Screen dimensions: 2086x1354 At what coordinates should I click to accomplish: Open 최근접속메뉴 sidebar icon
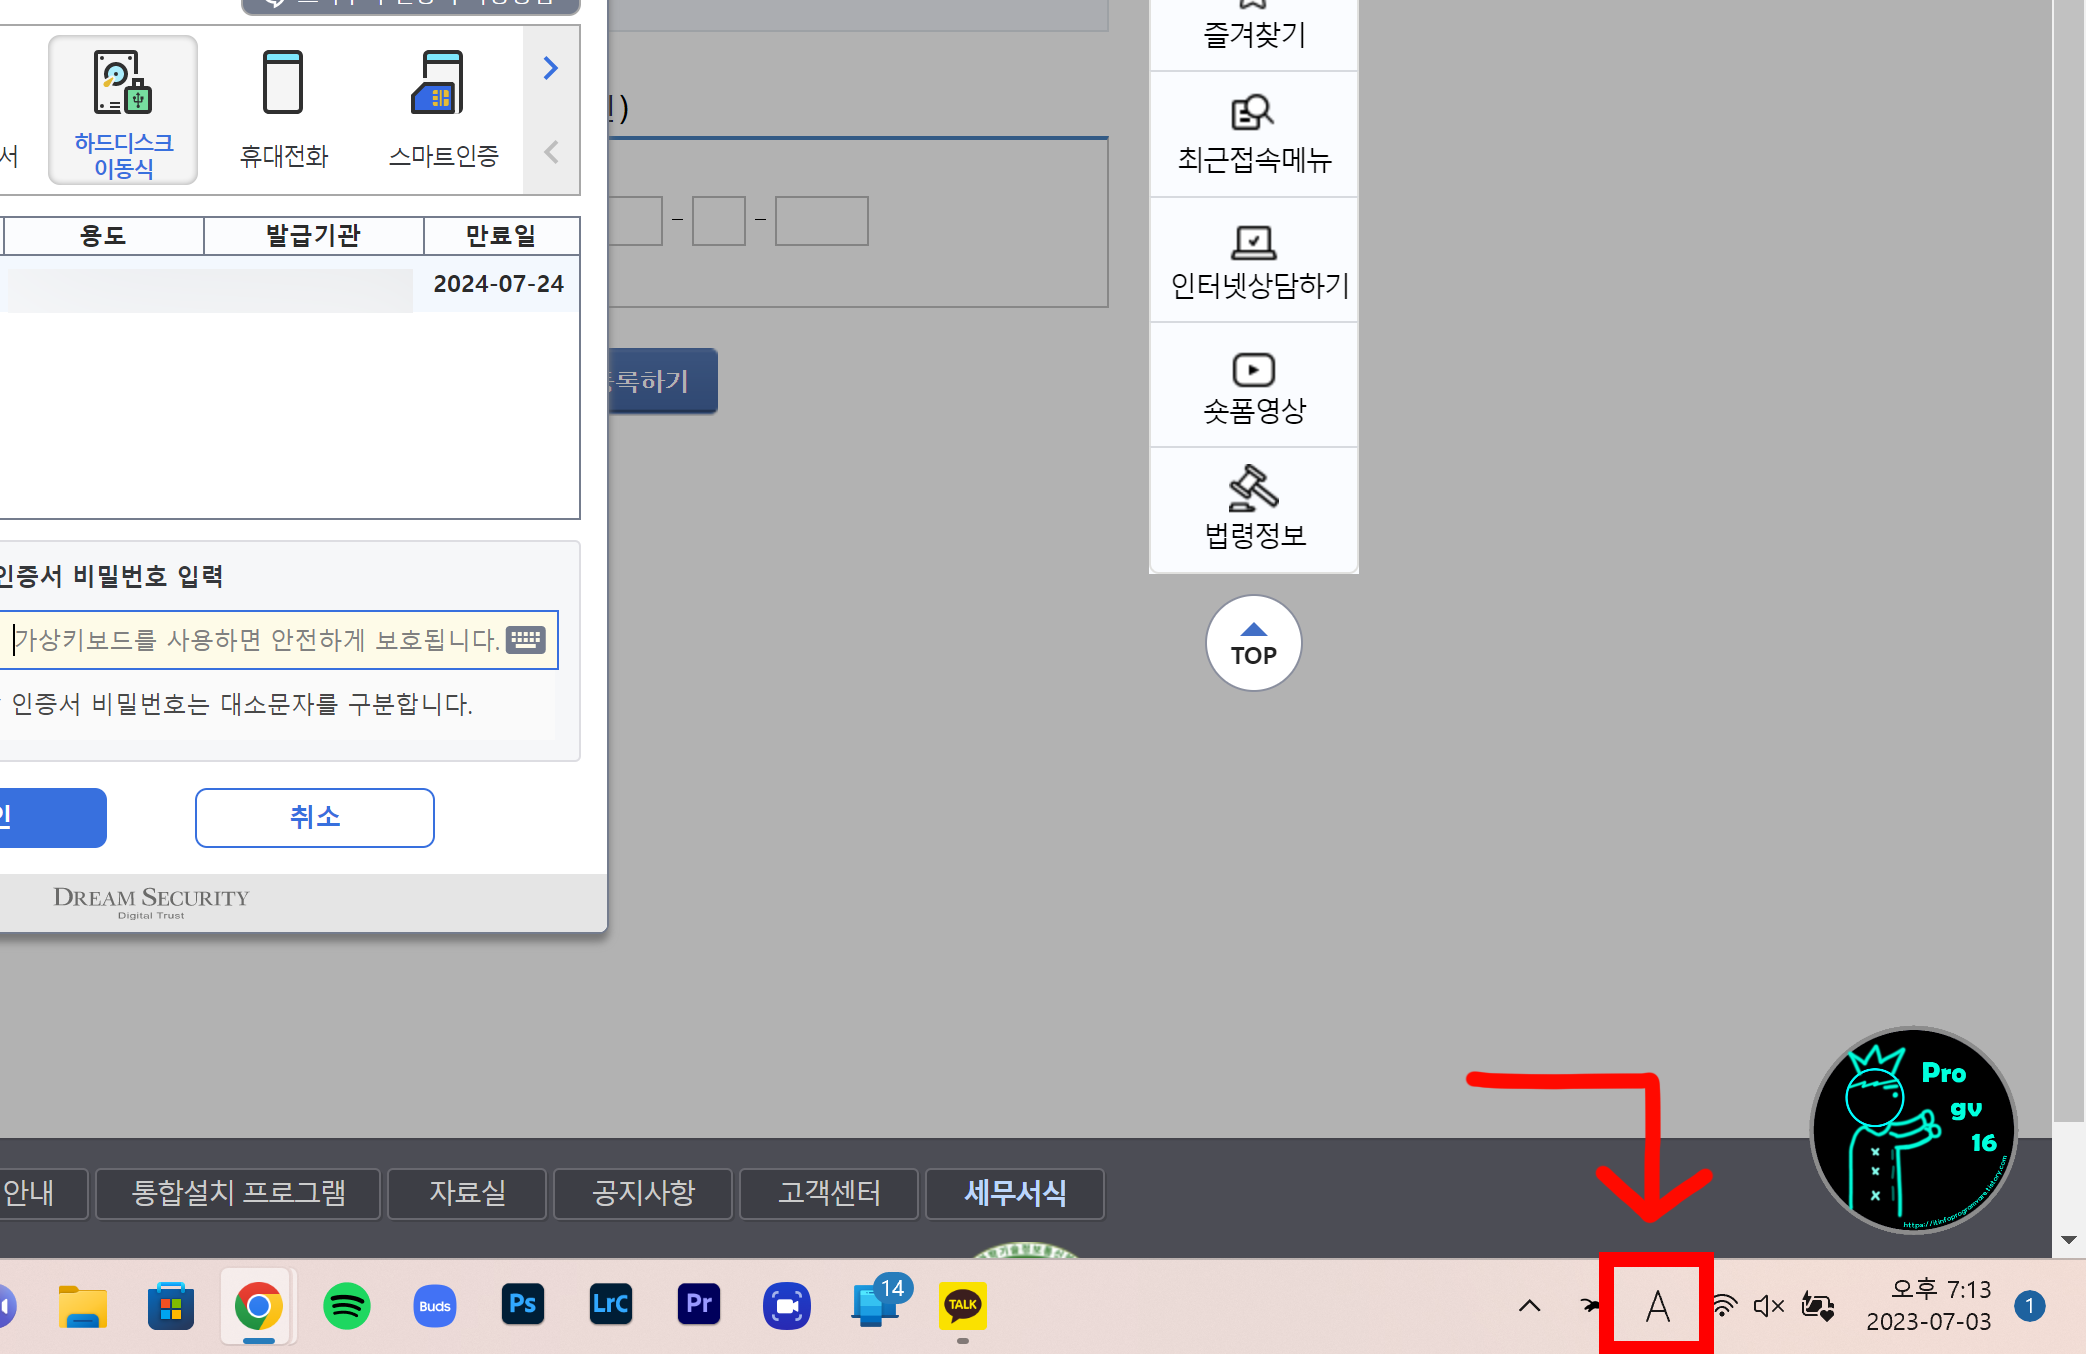tap(1253, 133)
